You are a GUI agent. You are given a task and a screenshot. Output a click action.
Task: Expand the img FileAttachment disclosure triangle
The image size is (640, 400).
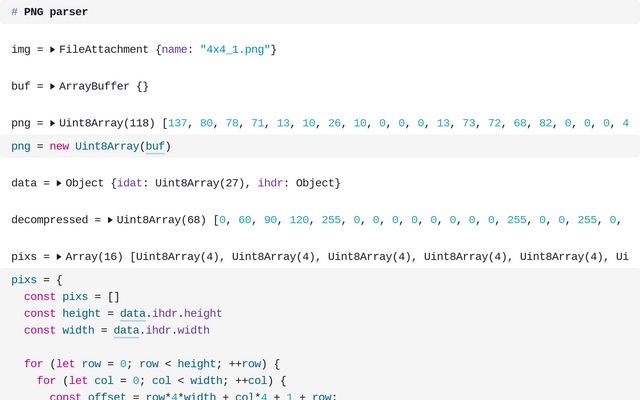click(52, 50)
